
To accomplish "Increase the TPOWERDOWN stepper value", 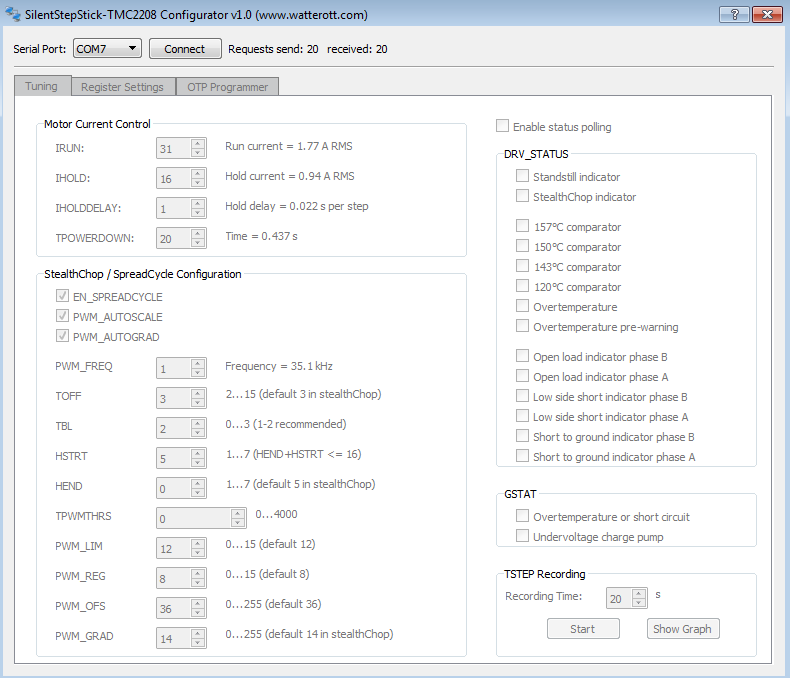I will 199,234.
